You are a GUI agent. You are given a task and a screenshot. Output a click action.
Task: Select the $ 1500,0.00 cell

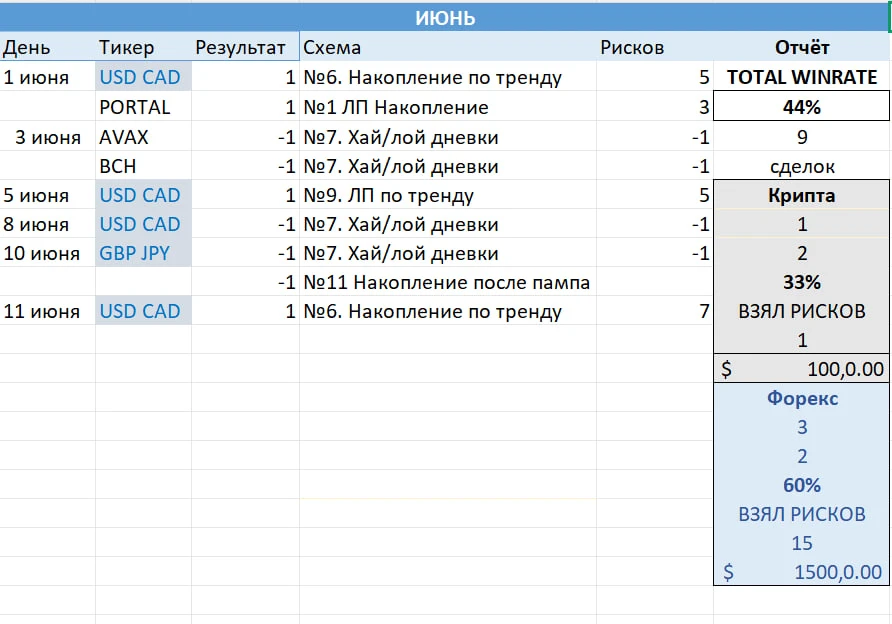[802, 571]
